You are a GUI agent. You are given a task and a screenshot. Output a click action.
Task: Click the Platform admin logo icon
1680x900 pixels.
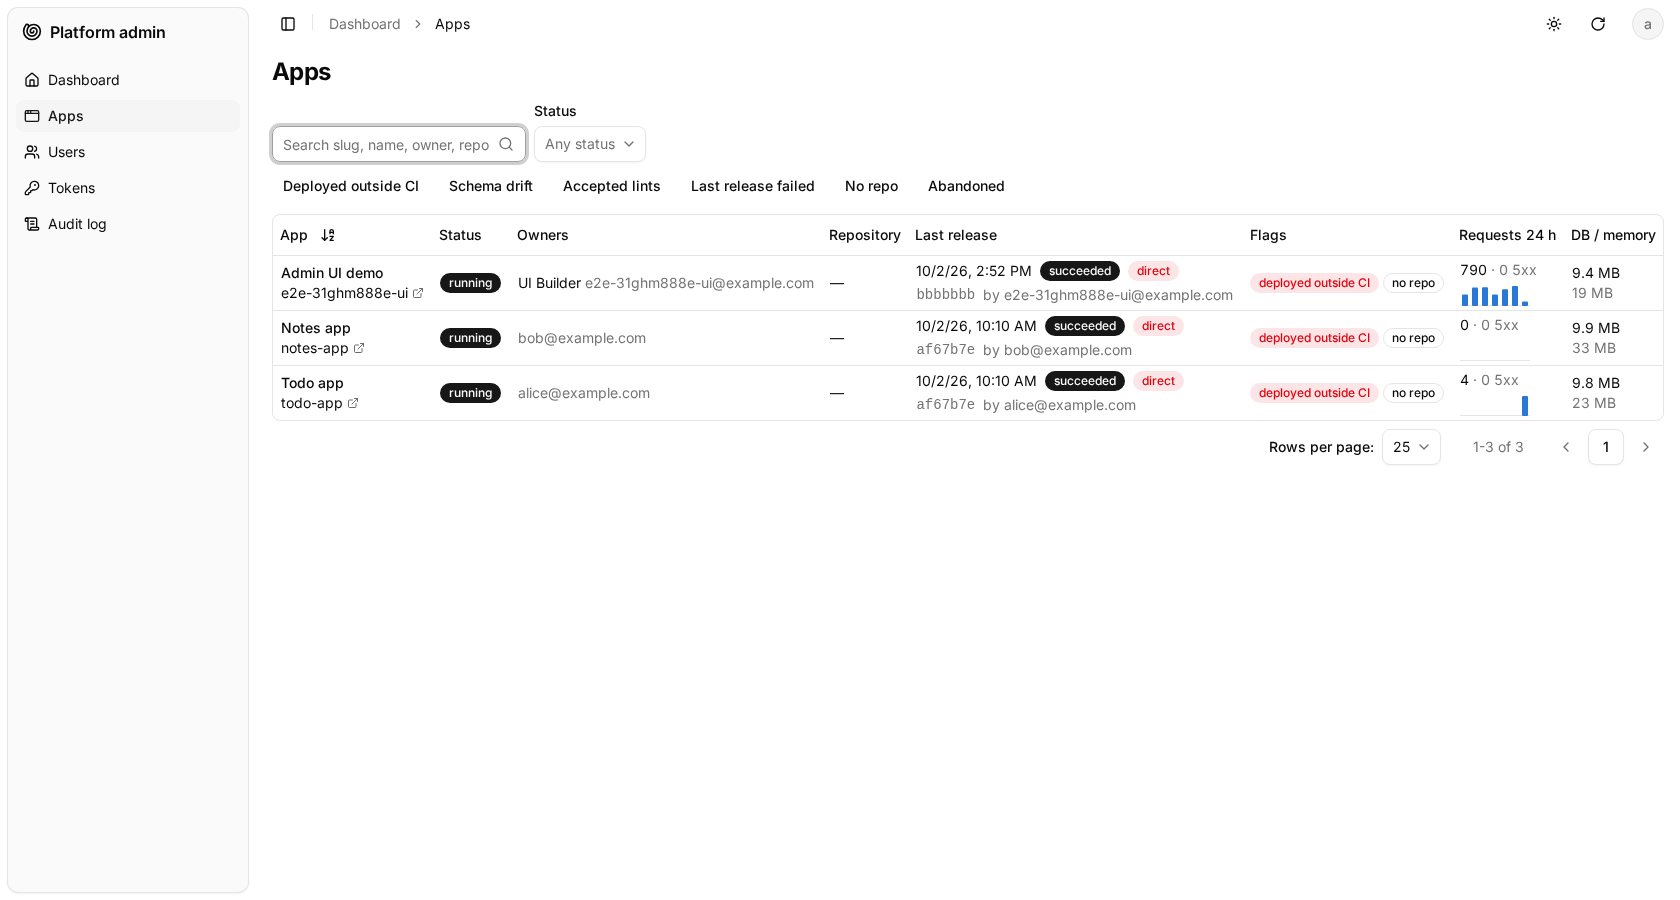pyautogui.click(x=32, y=32)
